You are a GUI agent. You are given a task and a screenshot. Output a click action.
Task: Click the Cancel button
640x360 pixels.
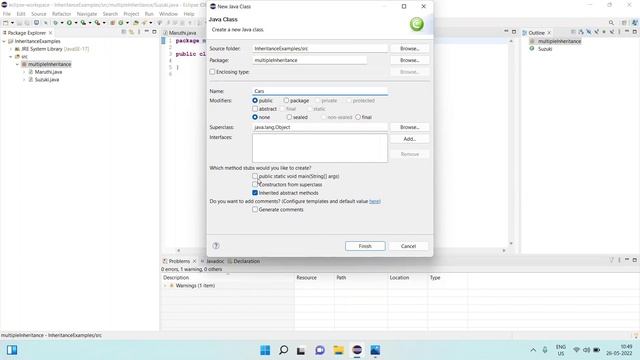pyautogui.click(x=408, y=246)
